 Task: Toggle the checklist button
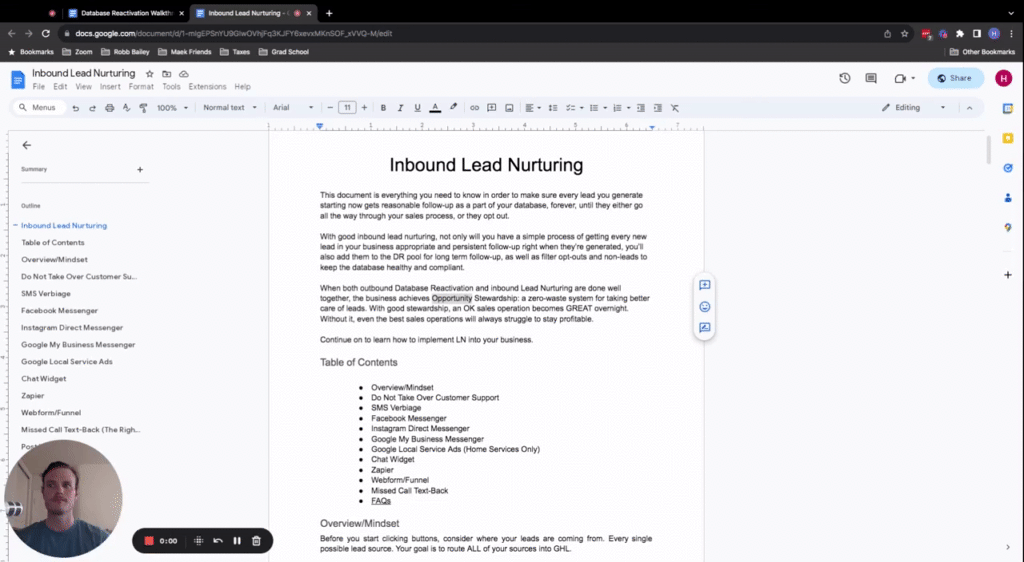click(x=569, y=108)
